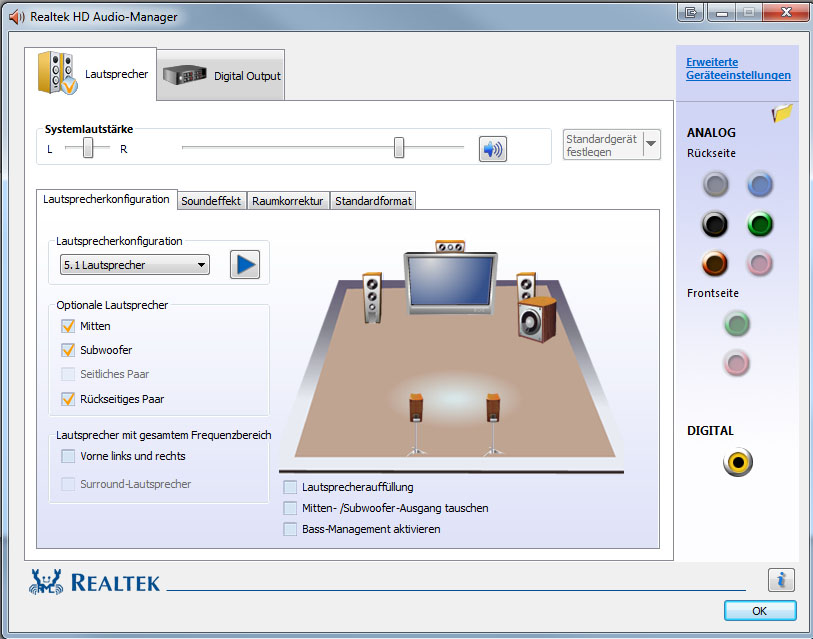Screen dimensions: 813x639
Task: Mute system volume with speaker button
Action: pyautogui.click(x=492, y=149)
